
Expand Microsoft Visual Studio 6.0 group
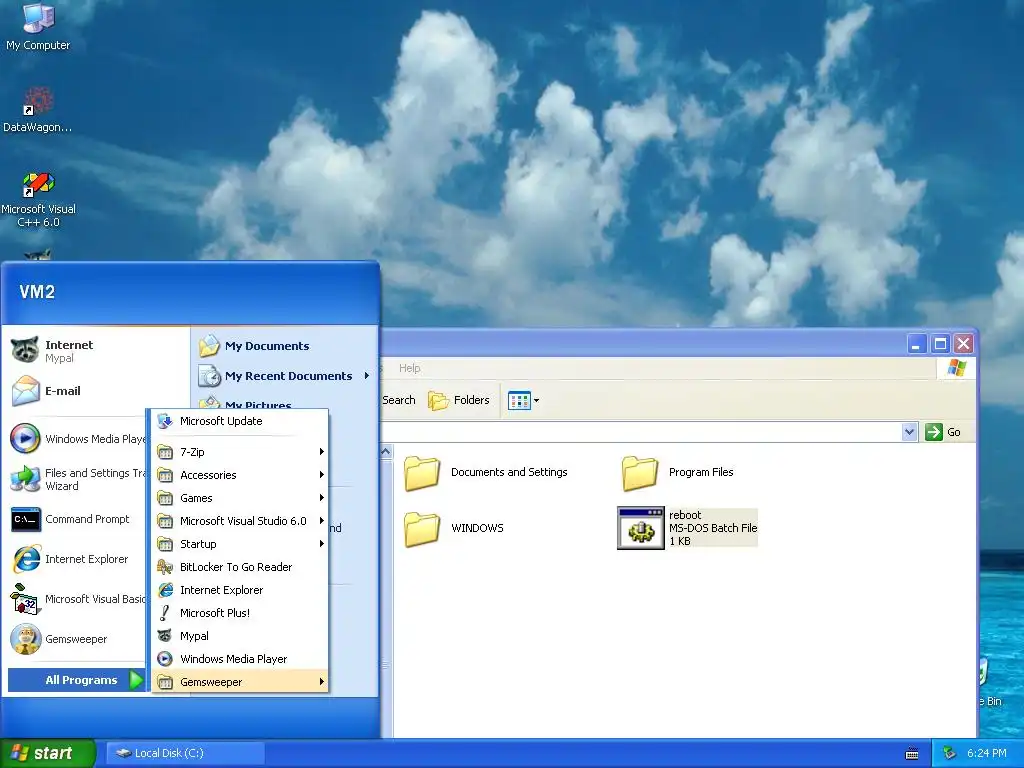[240, 521]
